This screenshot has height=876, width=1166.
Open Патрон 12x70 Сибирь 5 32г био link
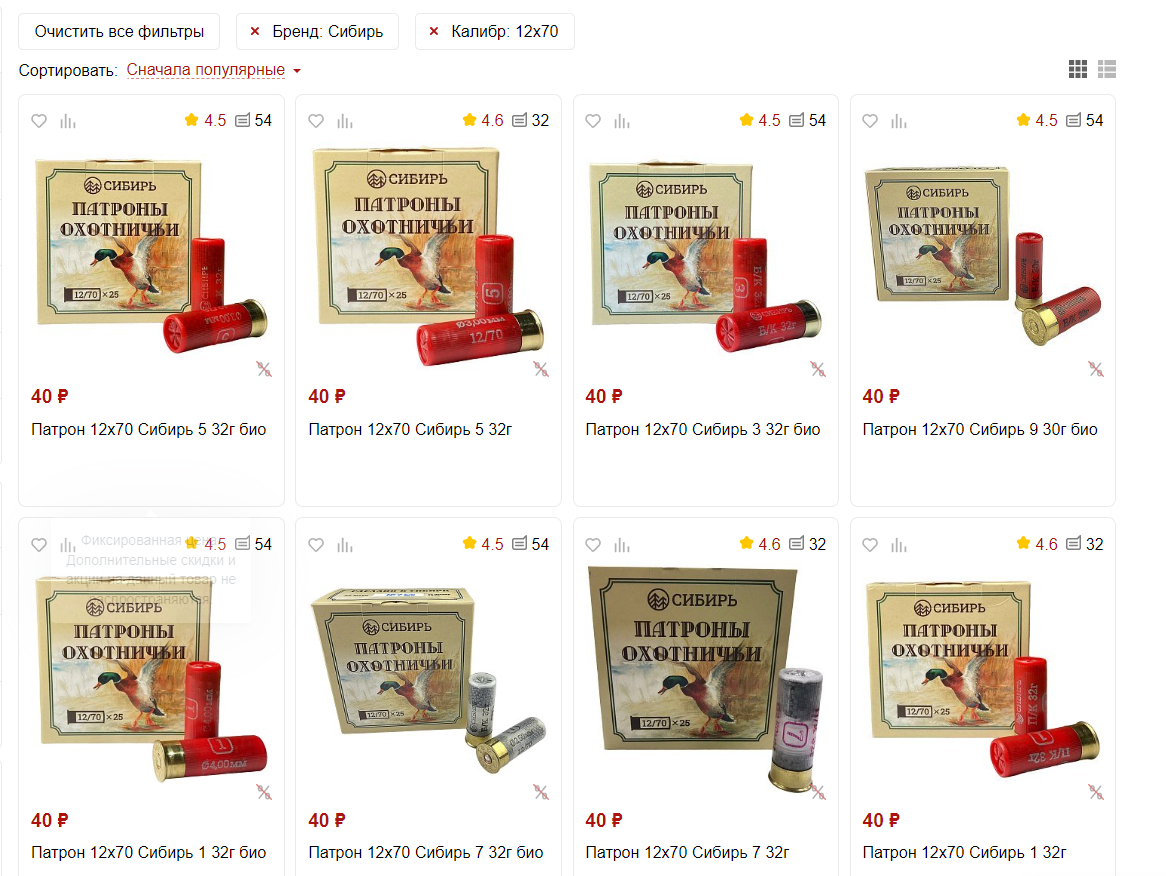click(x=149, y=429)
